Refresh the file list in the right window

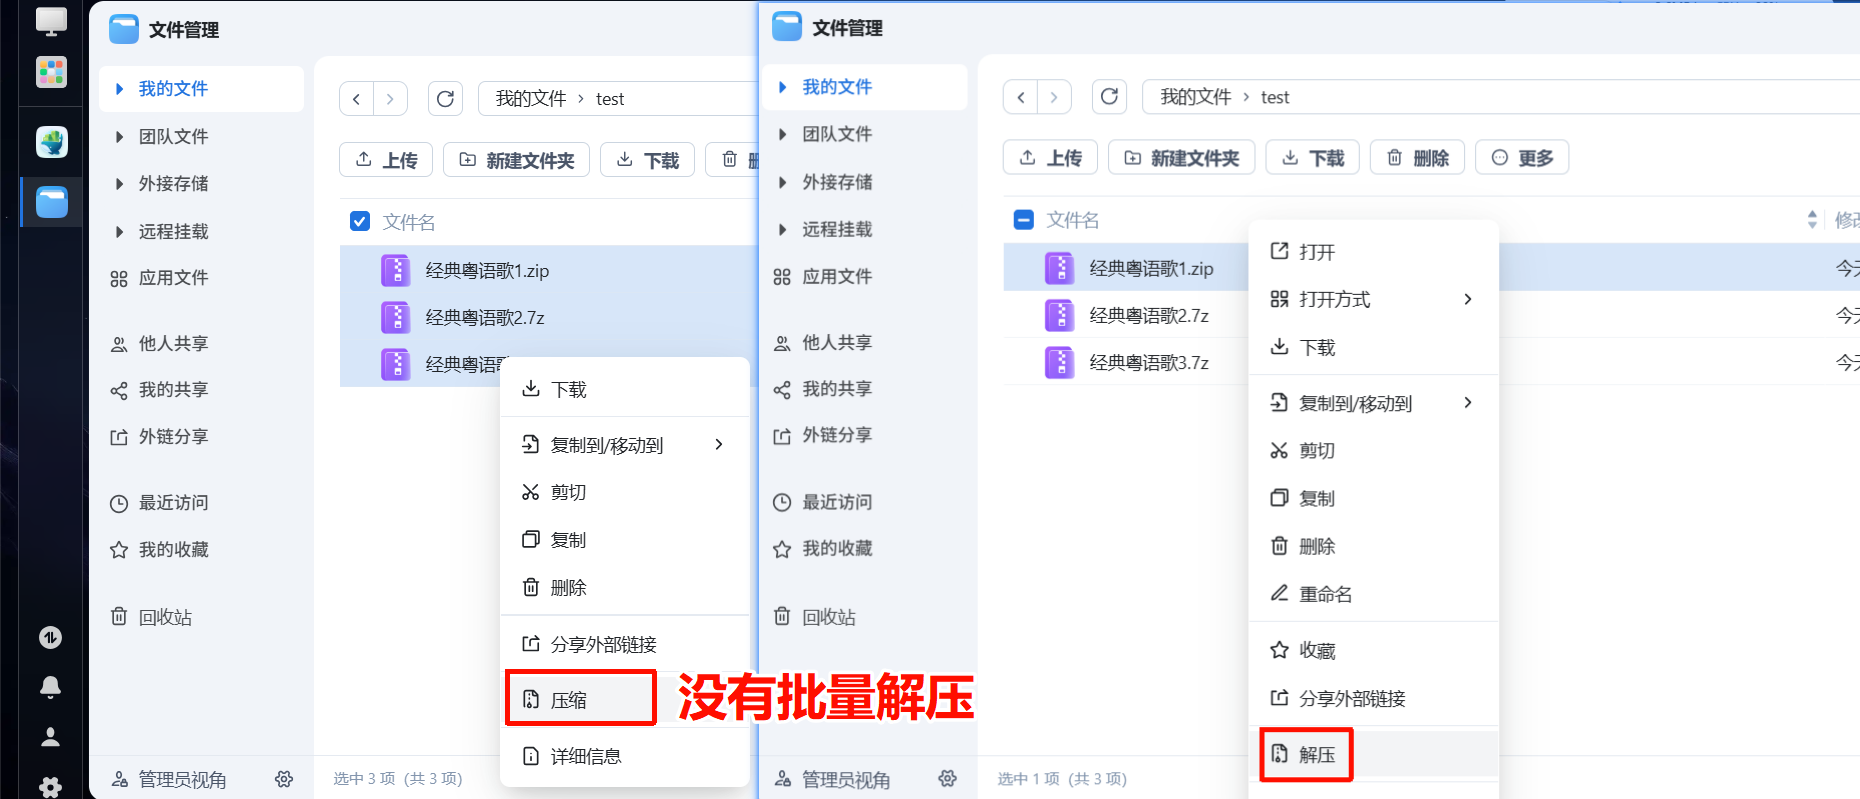[1109, 97]
